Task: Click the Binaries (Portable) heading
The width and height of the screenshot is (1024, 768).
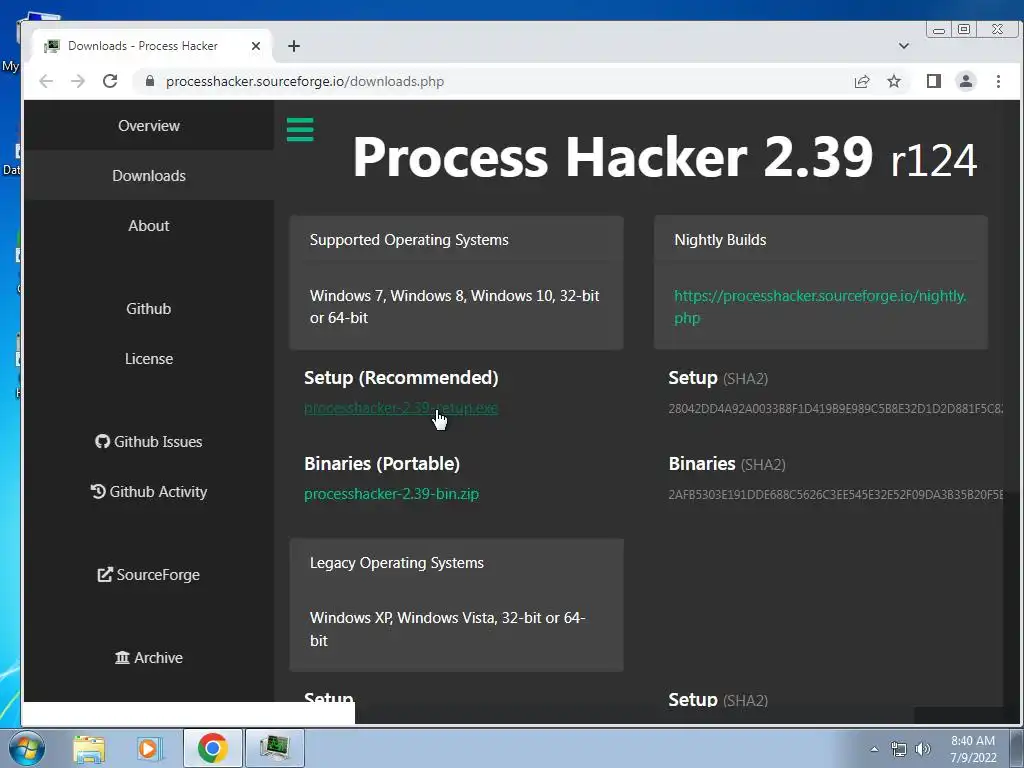Action: click(382, 463)
